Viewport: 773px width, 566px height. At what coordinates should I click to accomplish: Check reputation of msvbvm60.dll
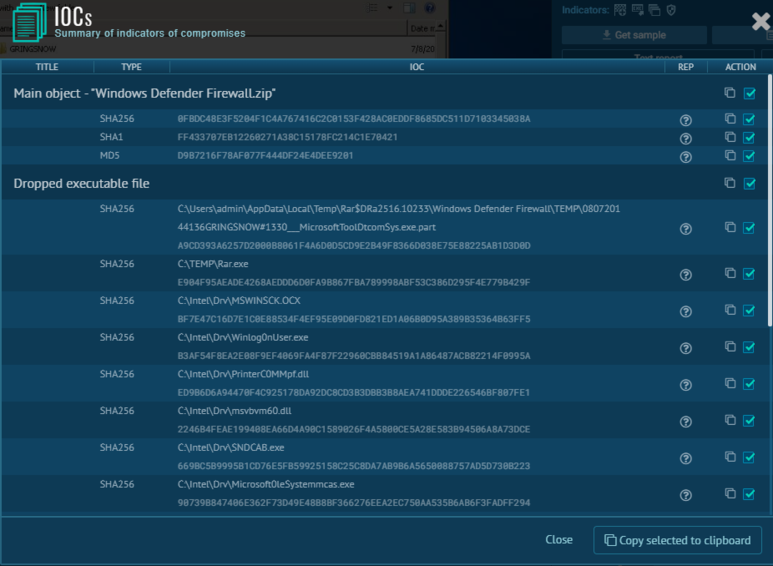point(685,422)
